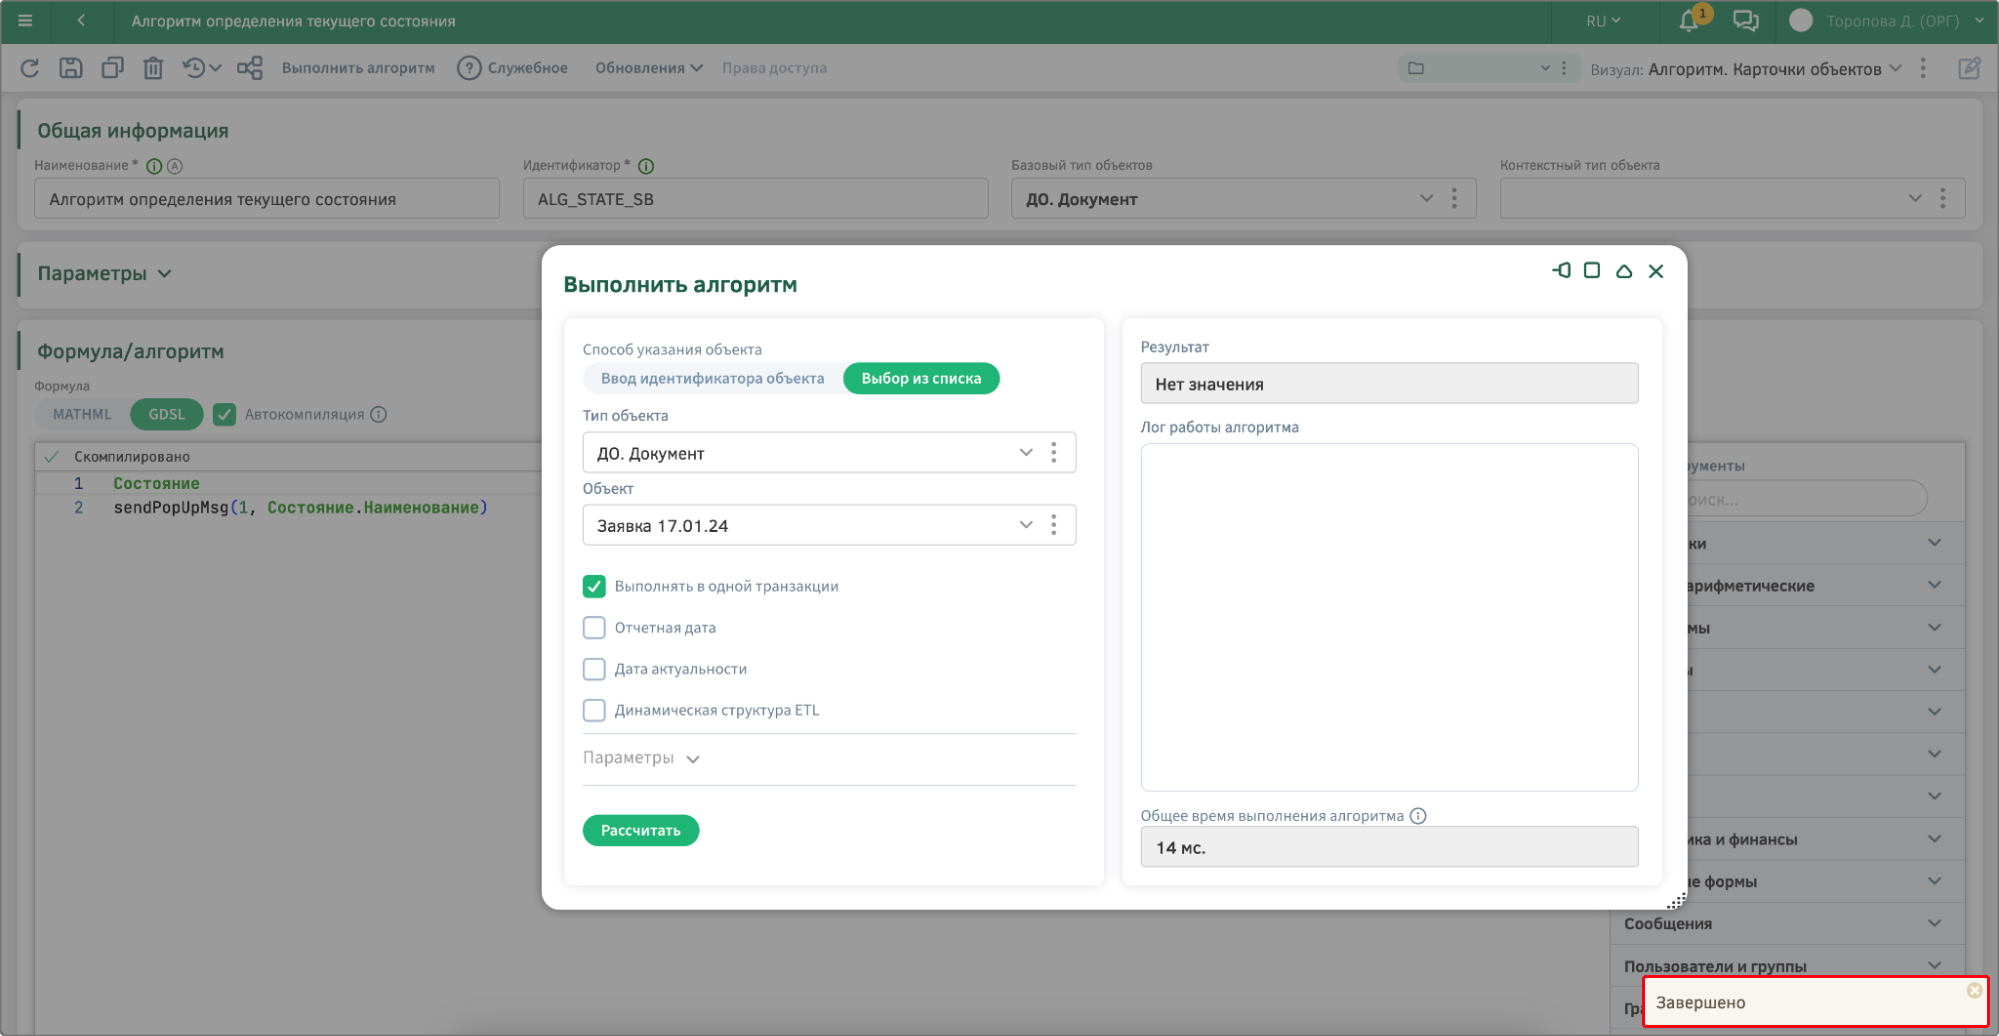This screenshot has width=1999, height=1036.
Task: Enable the Динамическая структура ETL checkbox
Action: pyautogui.click(x=594, y=711)
